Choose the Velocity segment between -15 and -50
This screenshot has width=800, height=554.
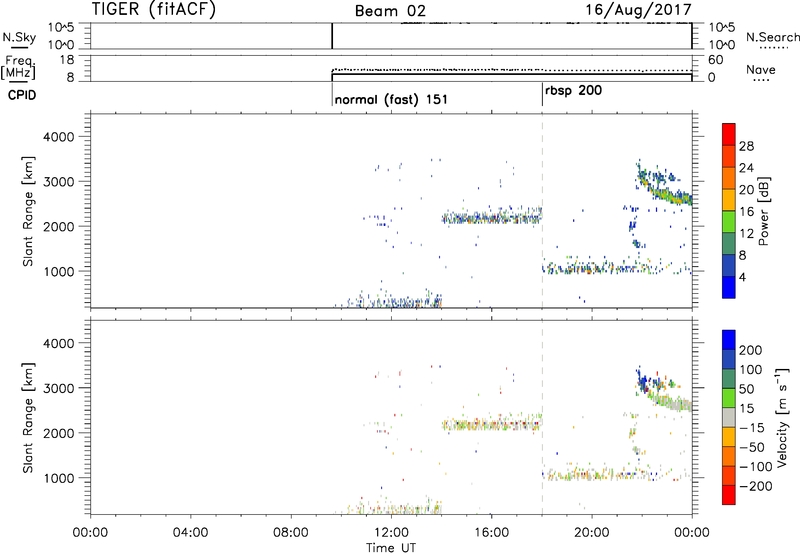729,437
